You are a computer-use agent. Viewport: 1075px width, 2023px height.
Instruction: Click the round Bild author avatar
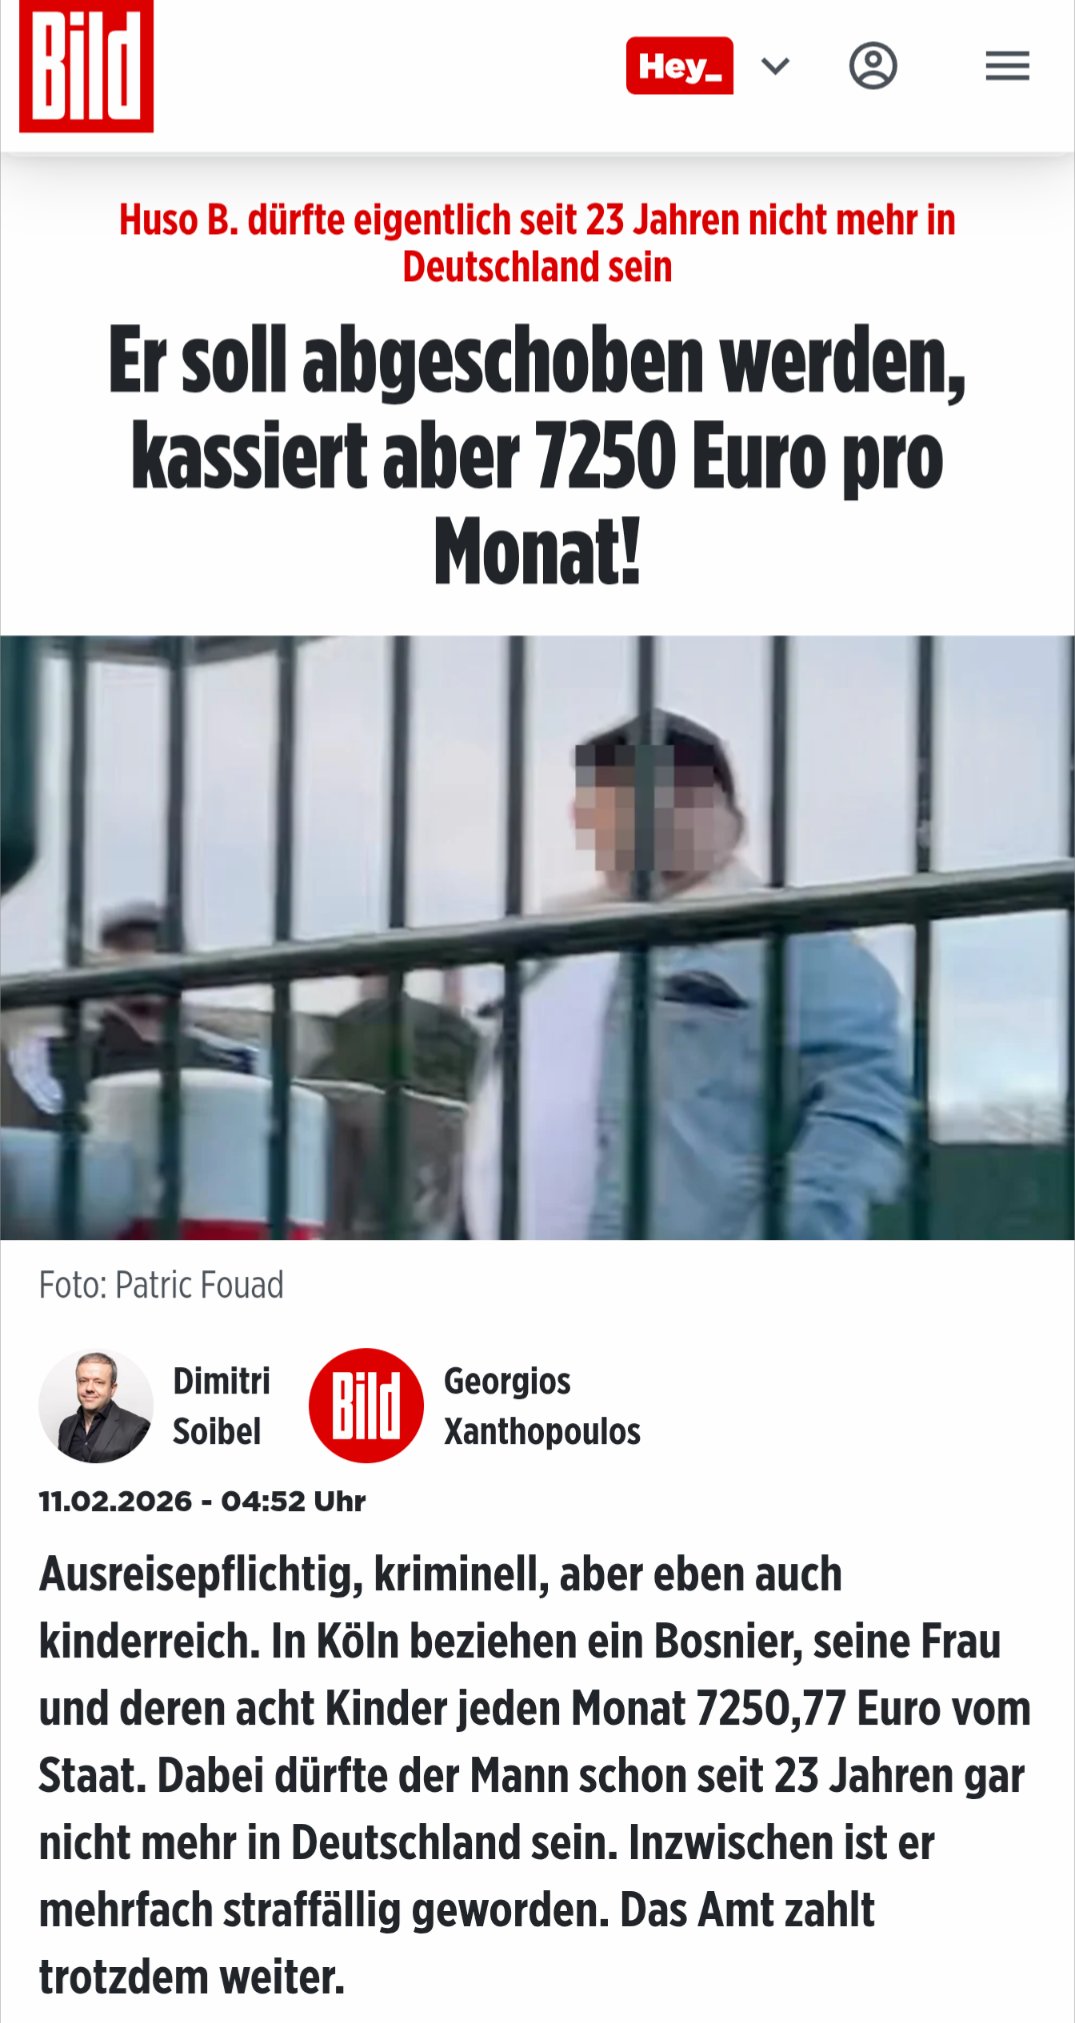point(366,1405)
